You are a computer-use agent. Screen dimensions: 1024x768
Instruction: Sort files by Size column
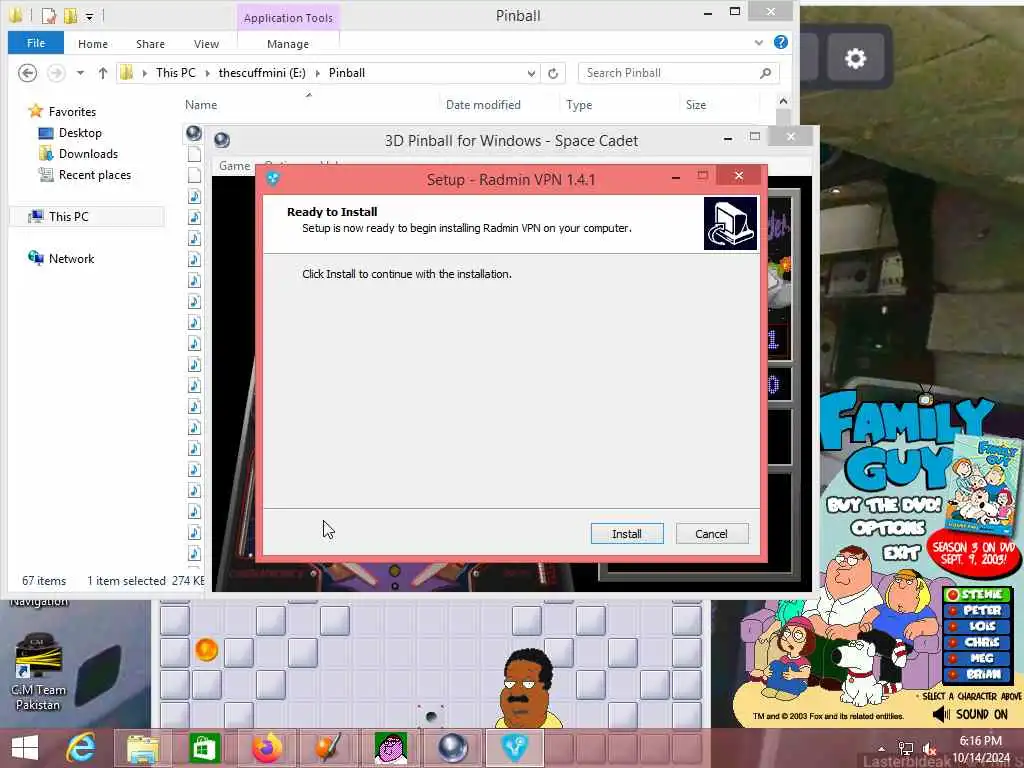click(x=696, y=104)
